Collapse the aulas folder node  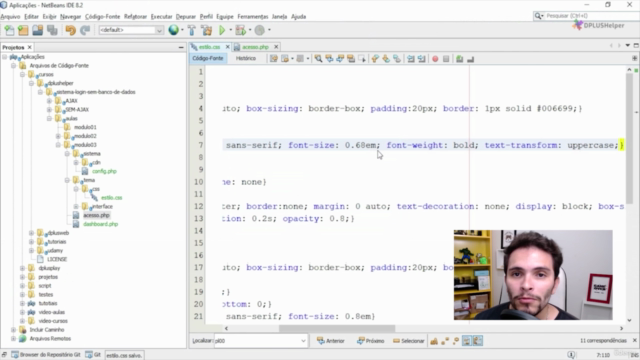pyautogui.click(x=49, y=118)
